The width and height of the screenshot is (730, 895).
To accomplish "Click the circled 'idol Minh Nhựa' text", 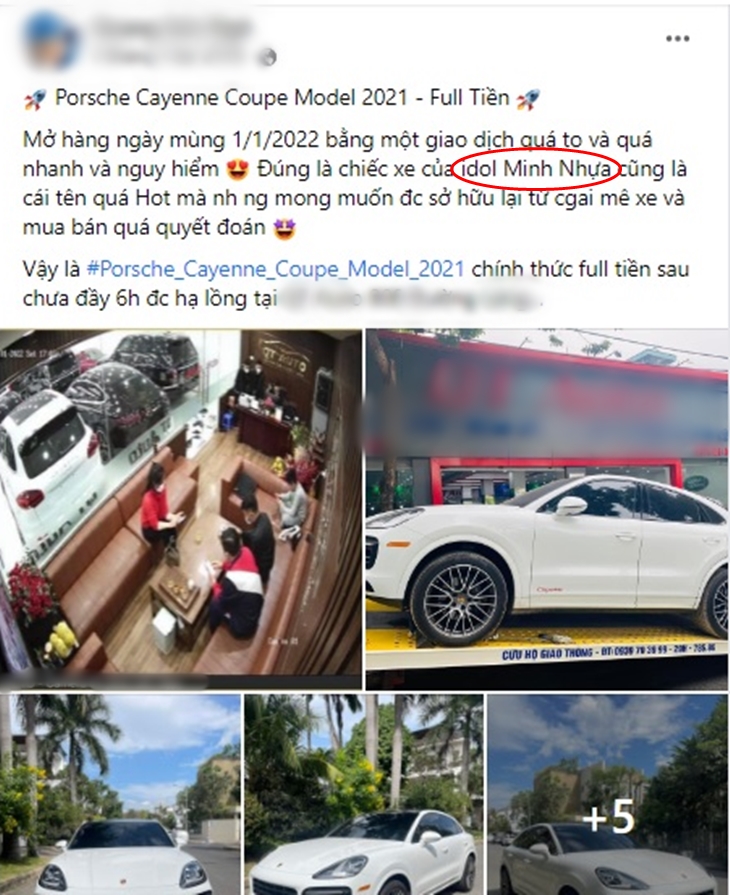I will 537,169.
